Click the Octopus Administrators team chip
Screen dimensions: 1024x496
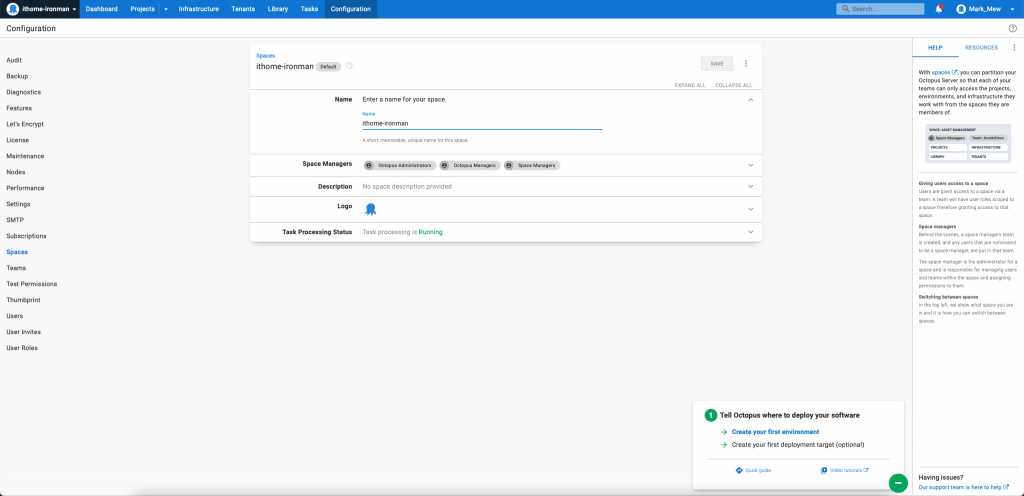point(400,166)
